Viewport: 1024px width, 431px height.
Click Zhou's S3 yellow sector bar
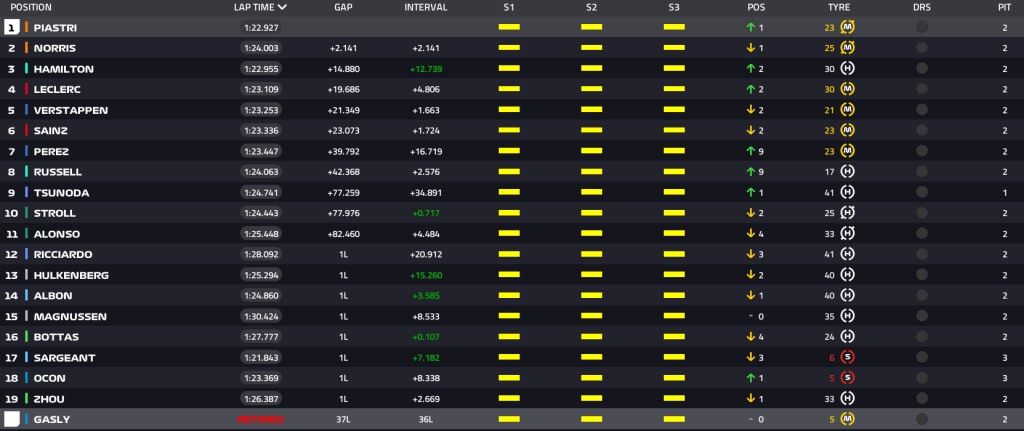click(x=674, y=399)
